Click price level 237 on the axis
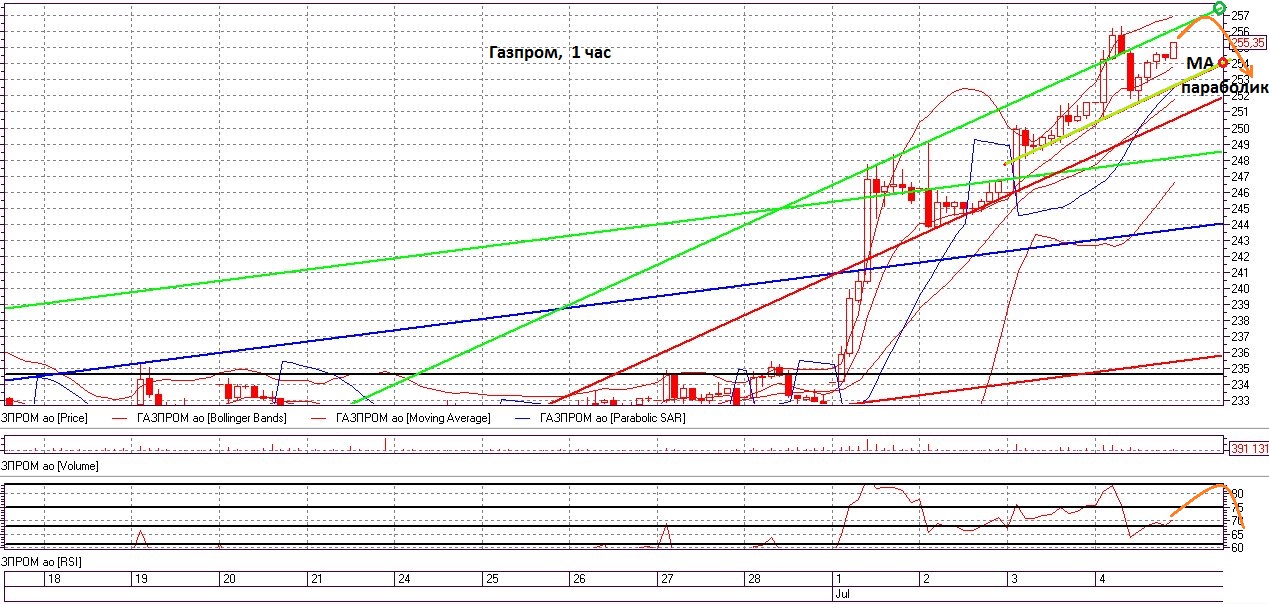 coord(1240,336)
